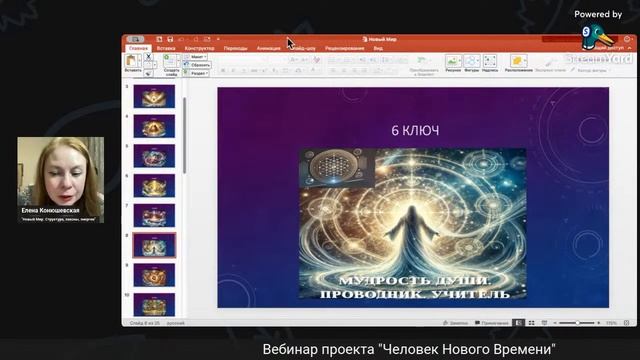This screenshot has width=640, height=360.
Task: Open the Конструктор (Design) ribbon tab
Action: coord(200,48)
